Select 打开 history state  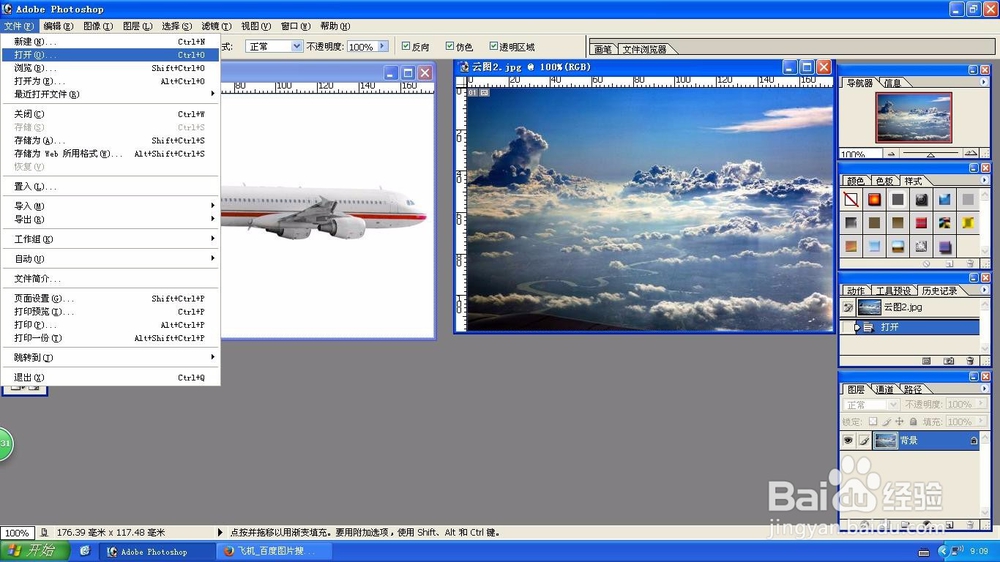[911, 327]
